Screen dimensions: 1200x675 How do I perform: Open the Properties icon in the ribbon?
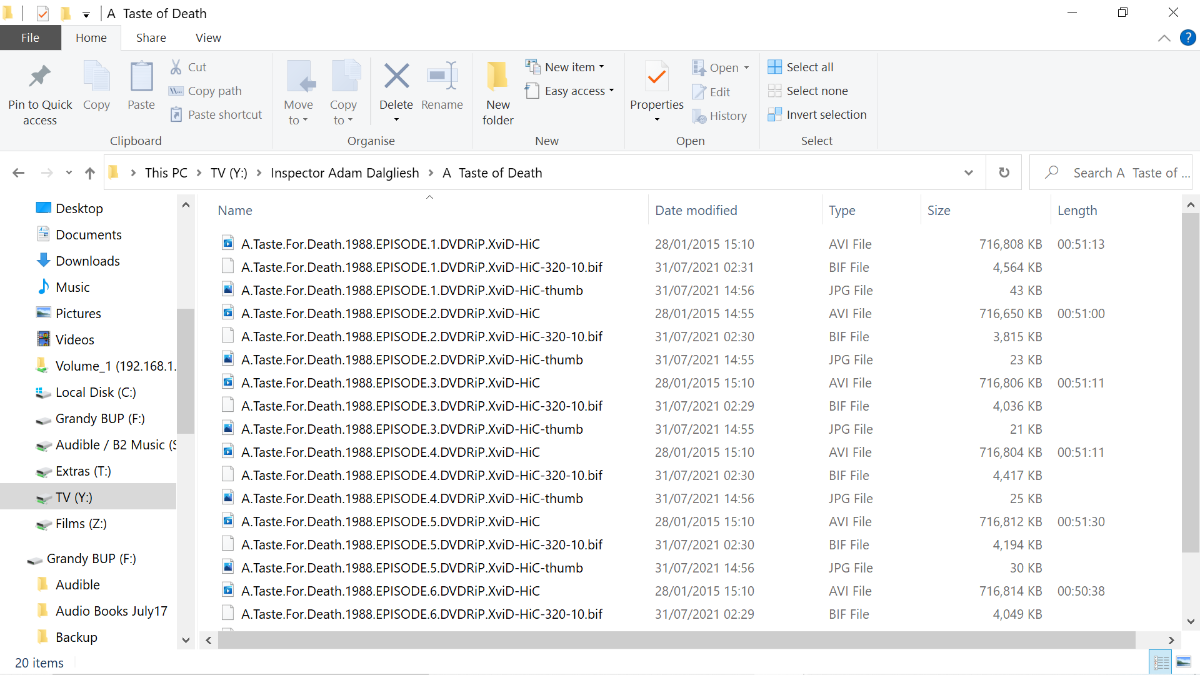pos(657,77)
